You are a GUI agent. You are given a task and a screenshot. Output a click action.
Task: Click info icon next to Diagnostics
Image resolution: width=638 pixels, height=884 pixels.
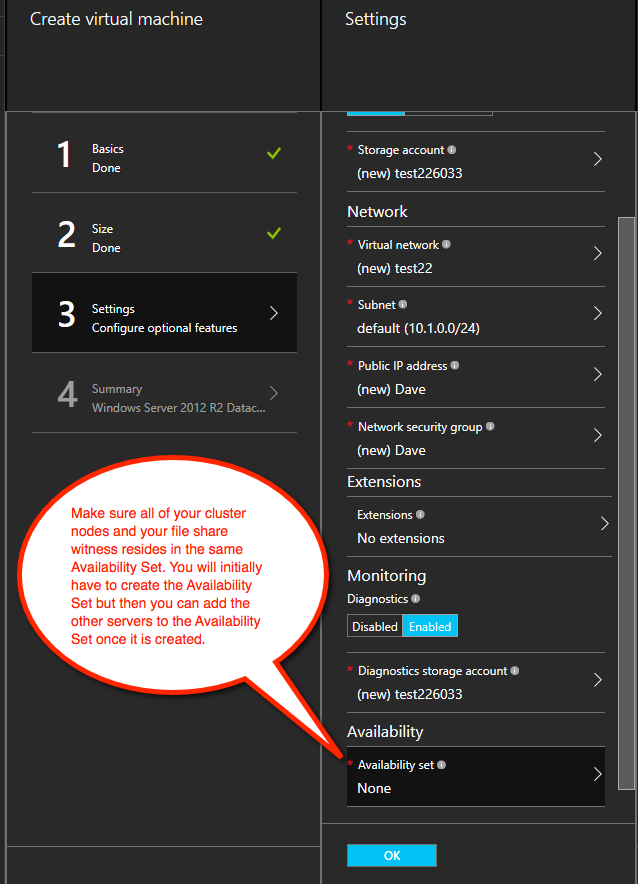(x=415, y=599)
